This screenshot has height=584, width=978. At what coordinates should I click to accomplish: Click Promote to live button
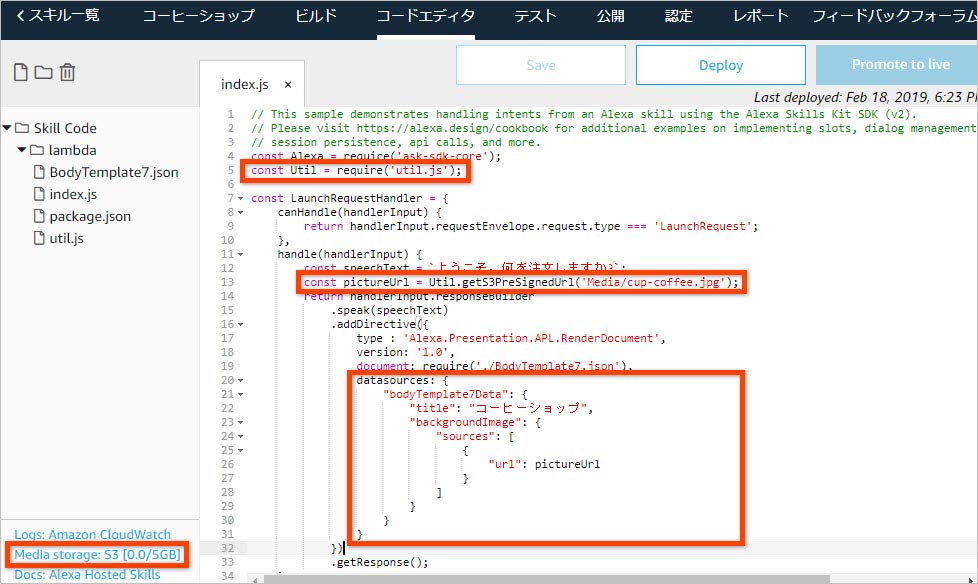coord(897,65)
